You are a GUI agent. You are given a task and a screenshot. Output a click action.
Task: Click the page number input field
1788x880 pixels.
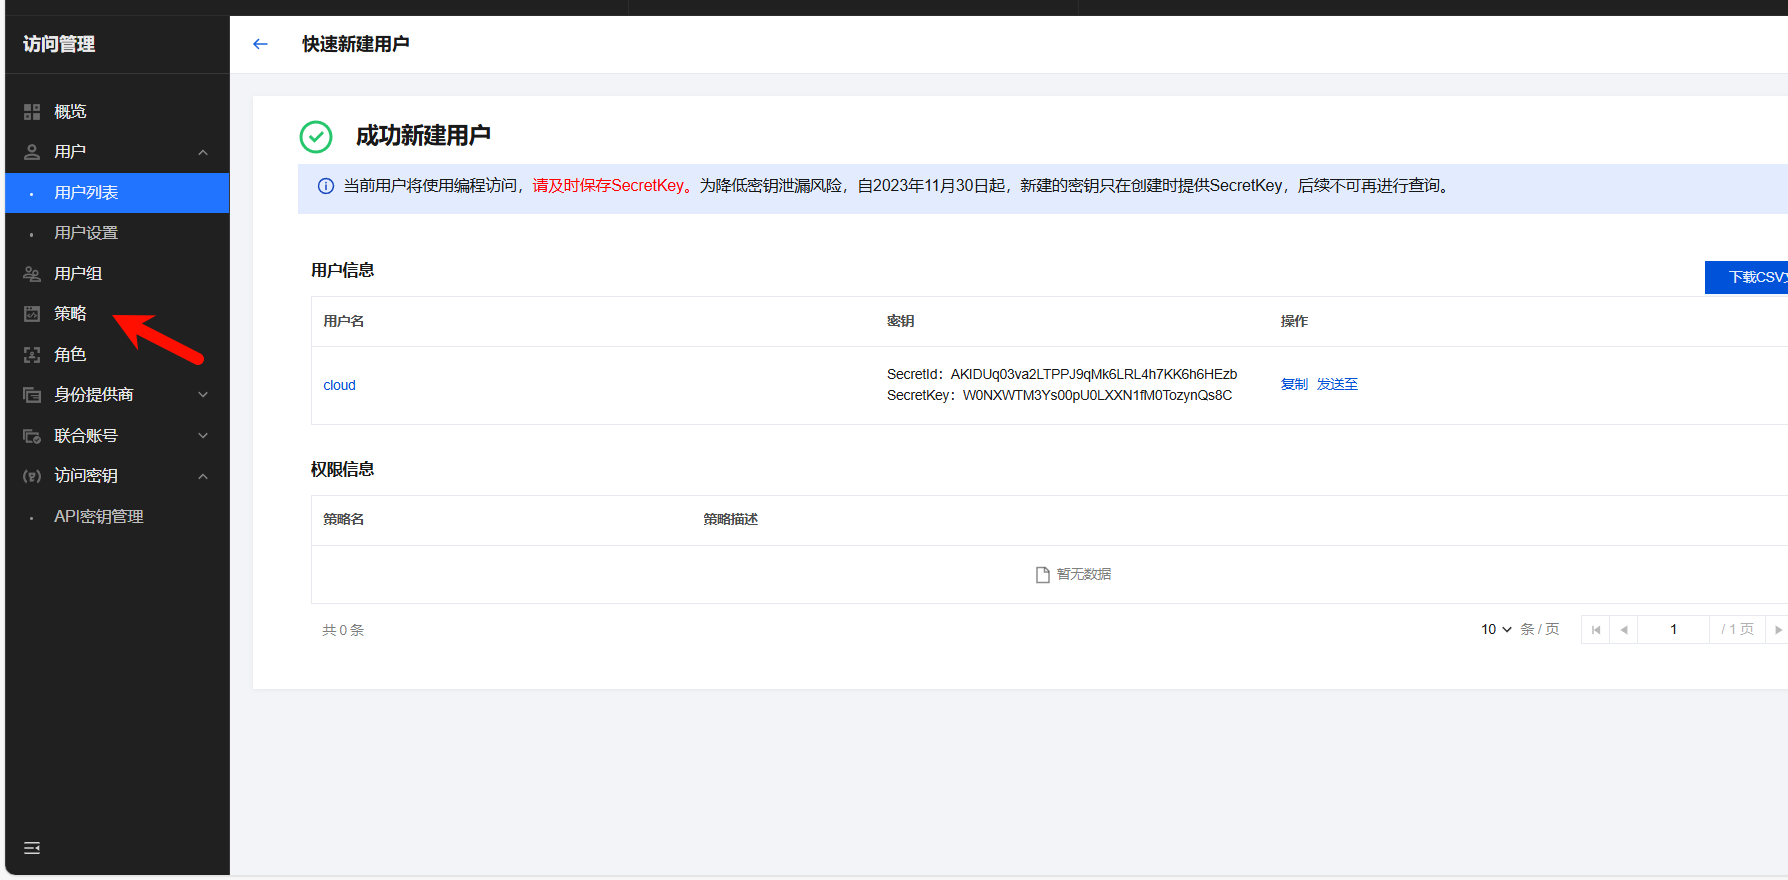(x=1673, y=629)
